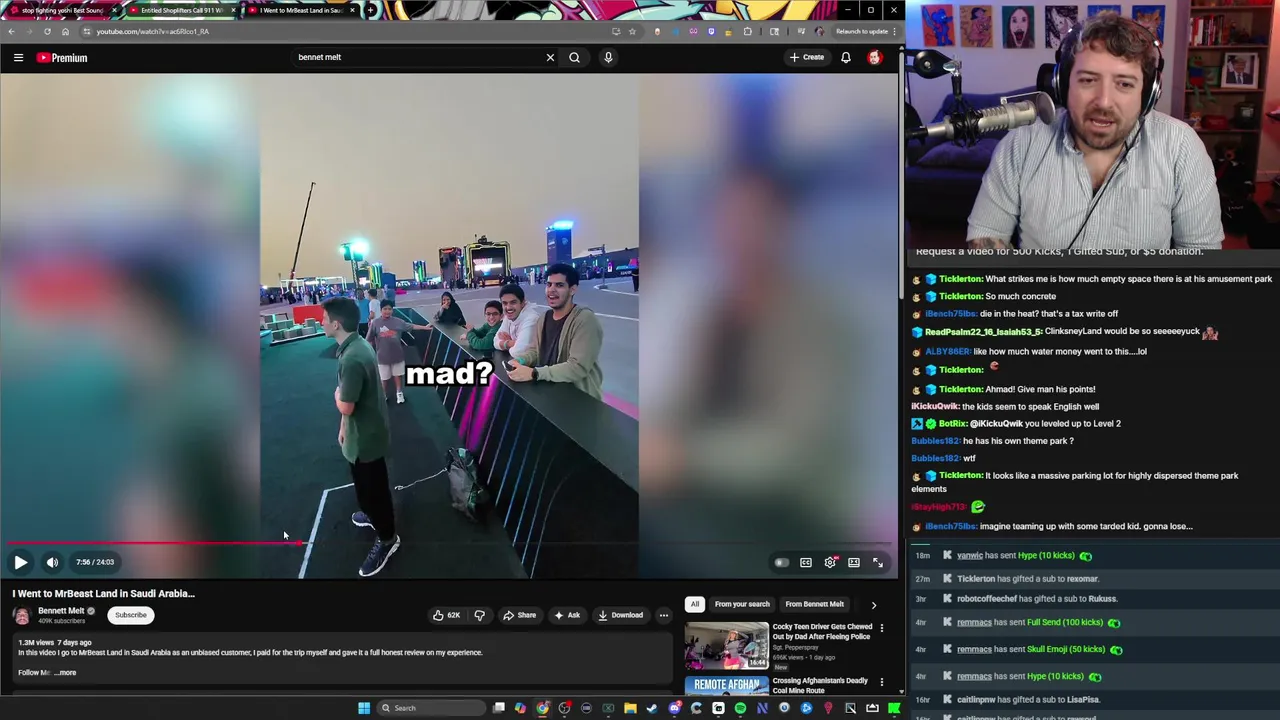The image size is (1280, 720).
Task: Share the video
Action: click(520, 615)
